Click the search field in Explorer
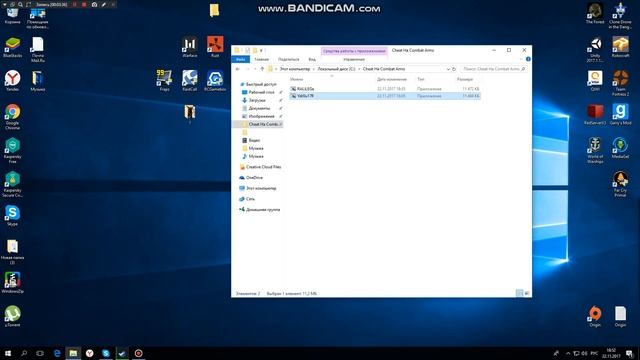 [x=494, y=69]
